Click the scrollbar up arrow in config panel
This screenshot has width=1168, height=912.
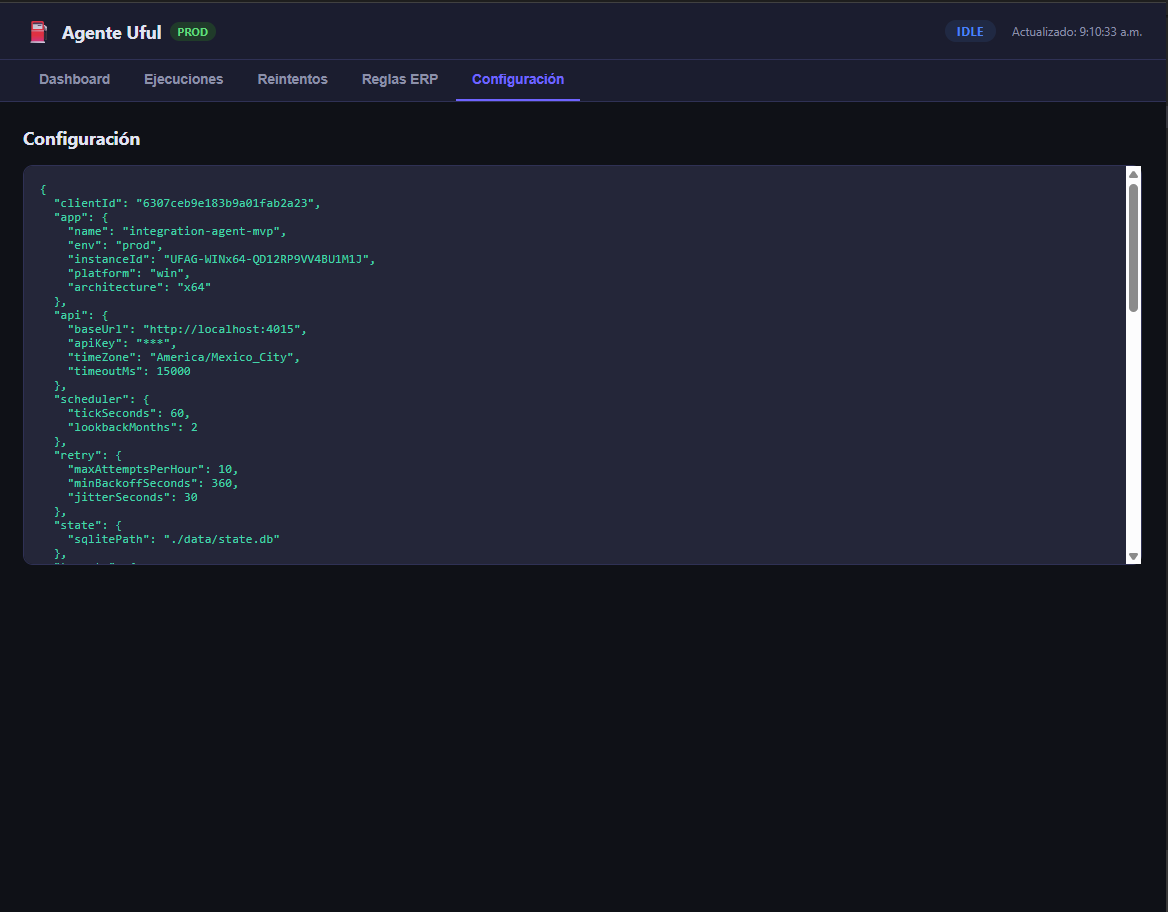click(x=1133, y=174)
